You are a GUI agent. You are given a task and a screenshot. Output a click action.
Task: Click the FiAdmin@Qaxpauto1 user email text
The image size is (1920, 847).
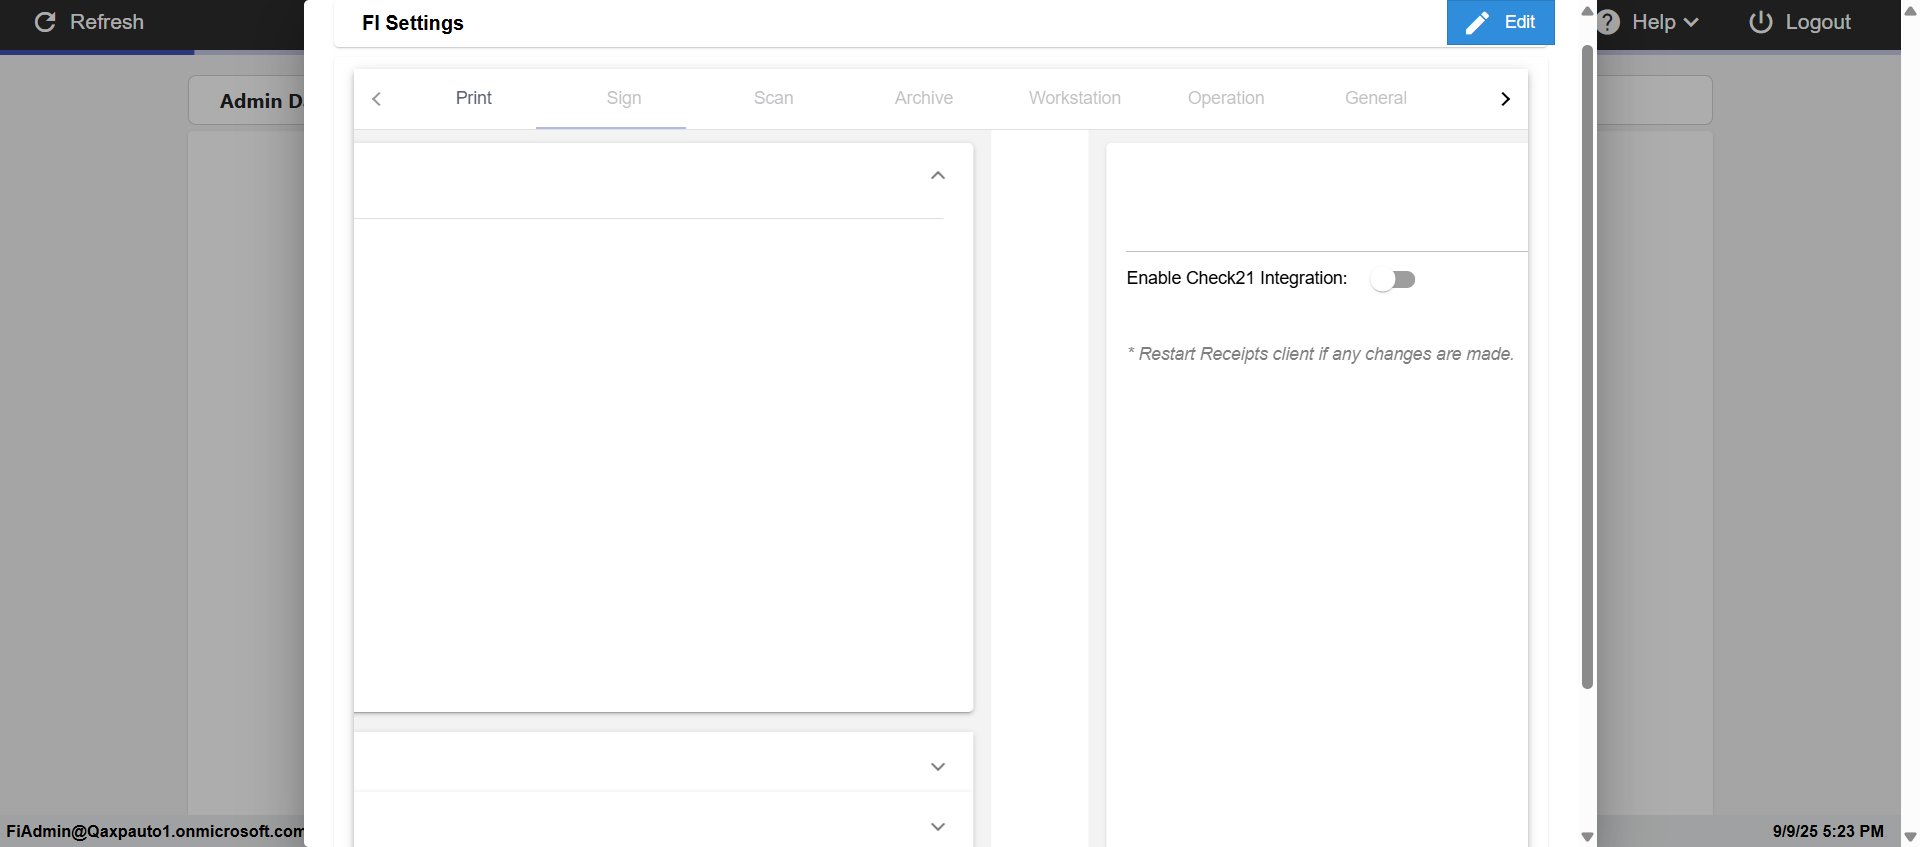pos(155,831)
